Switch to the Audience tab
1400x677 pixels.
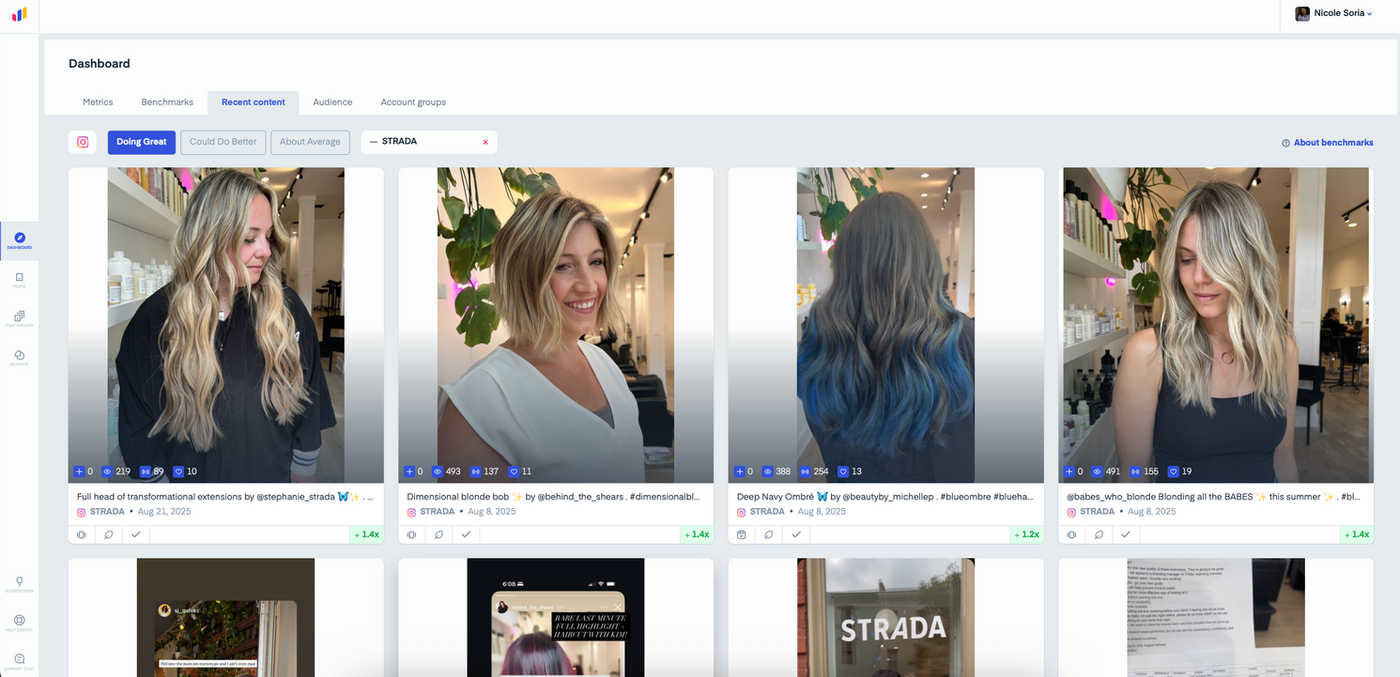point(332,102)
